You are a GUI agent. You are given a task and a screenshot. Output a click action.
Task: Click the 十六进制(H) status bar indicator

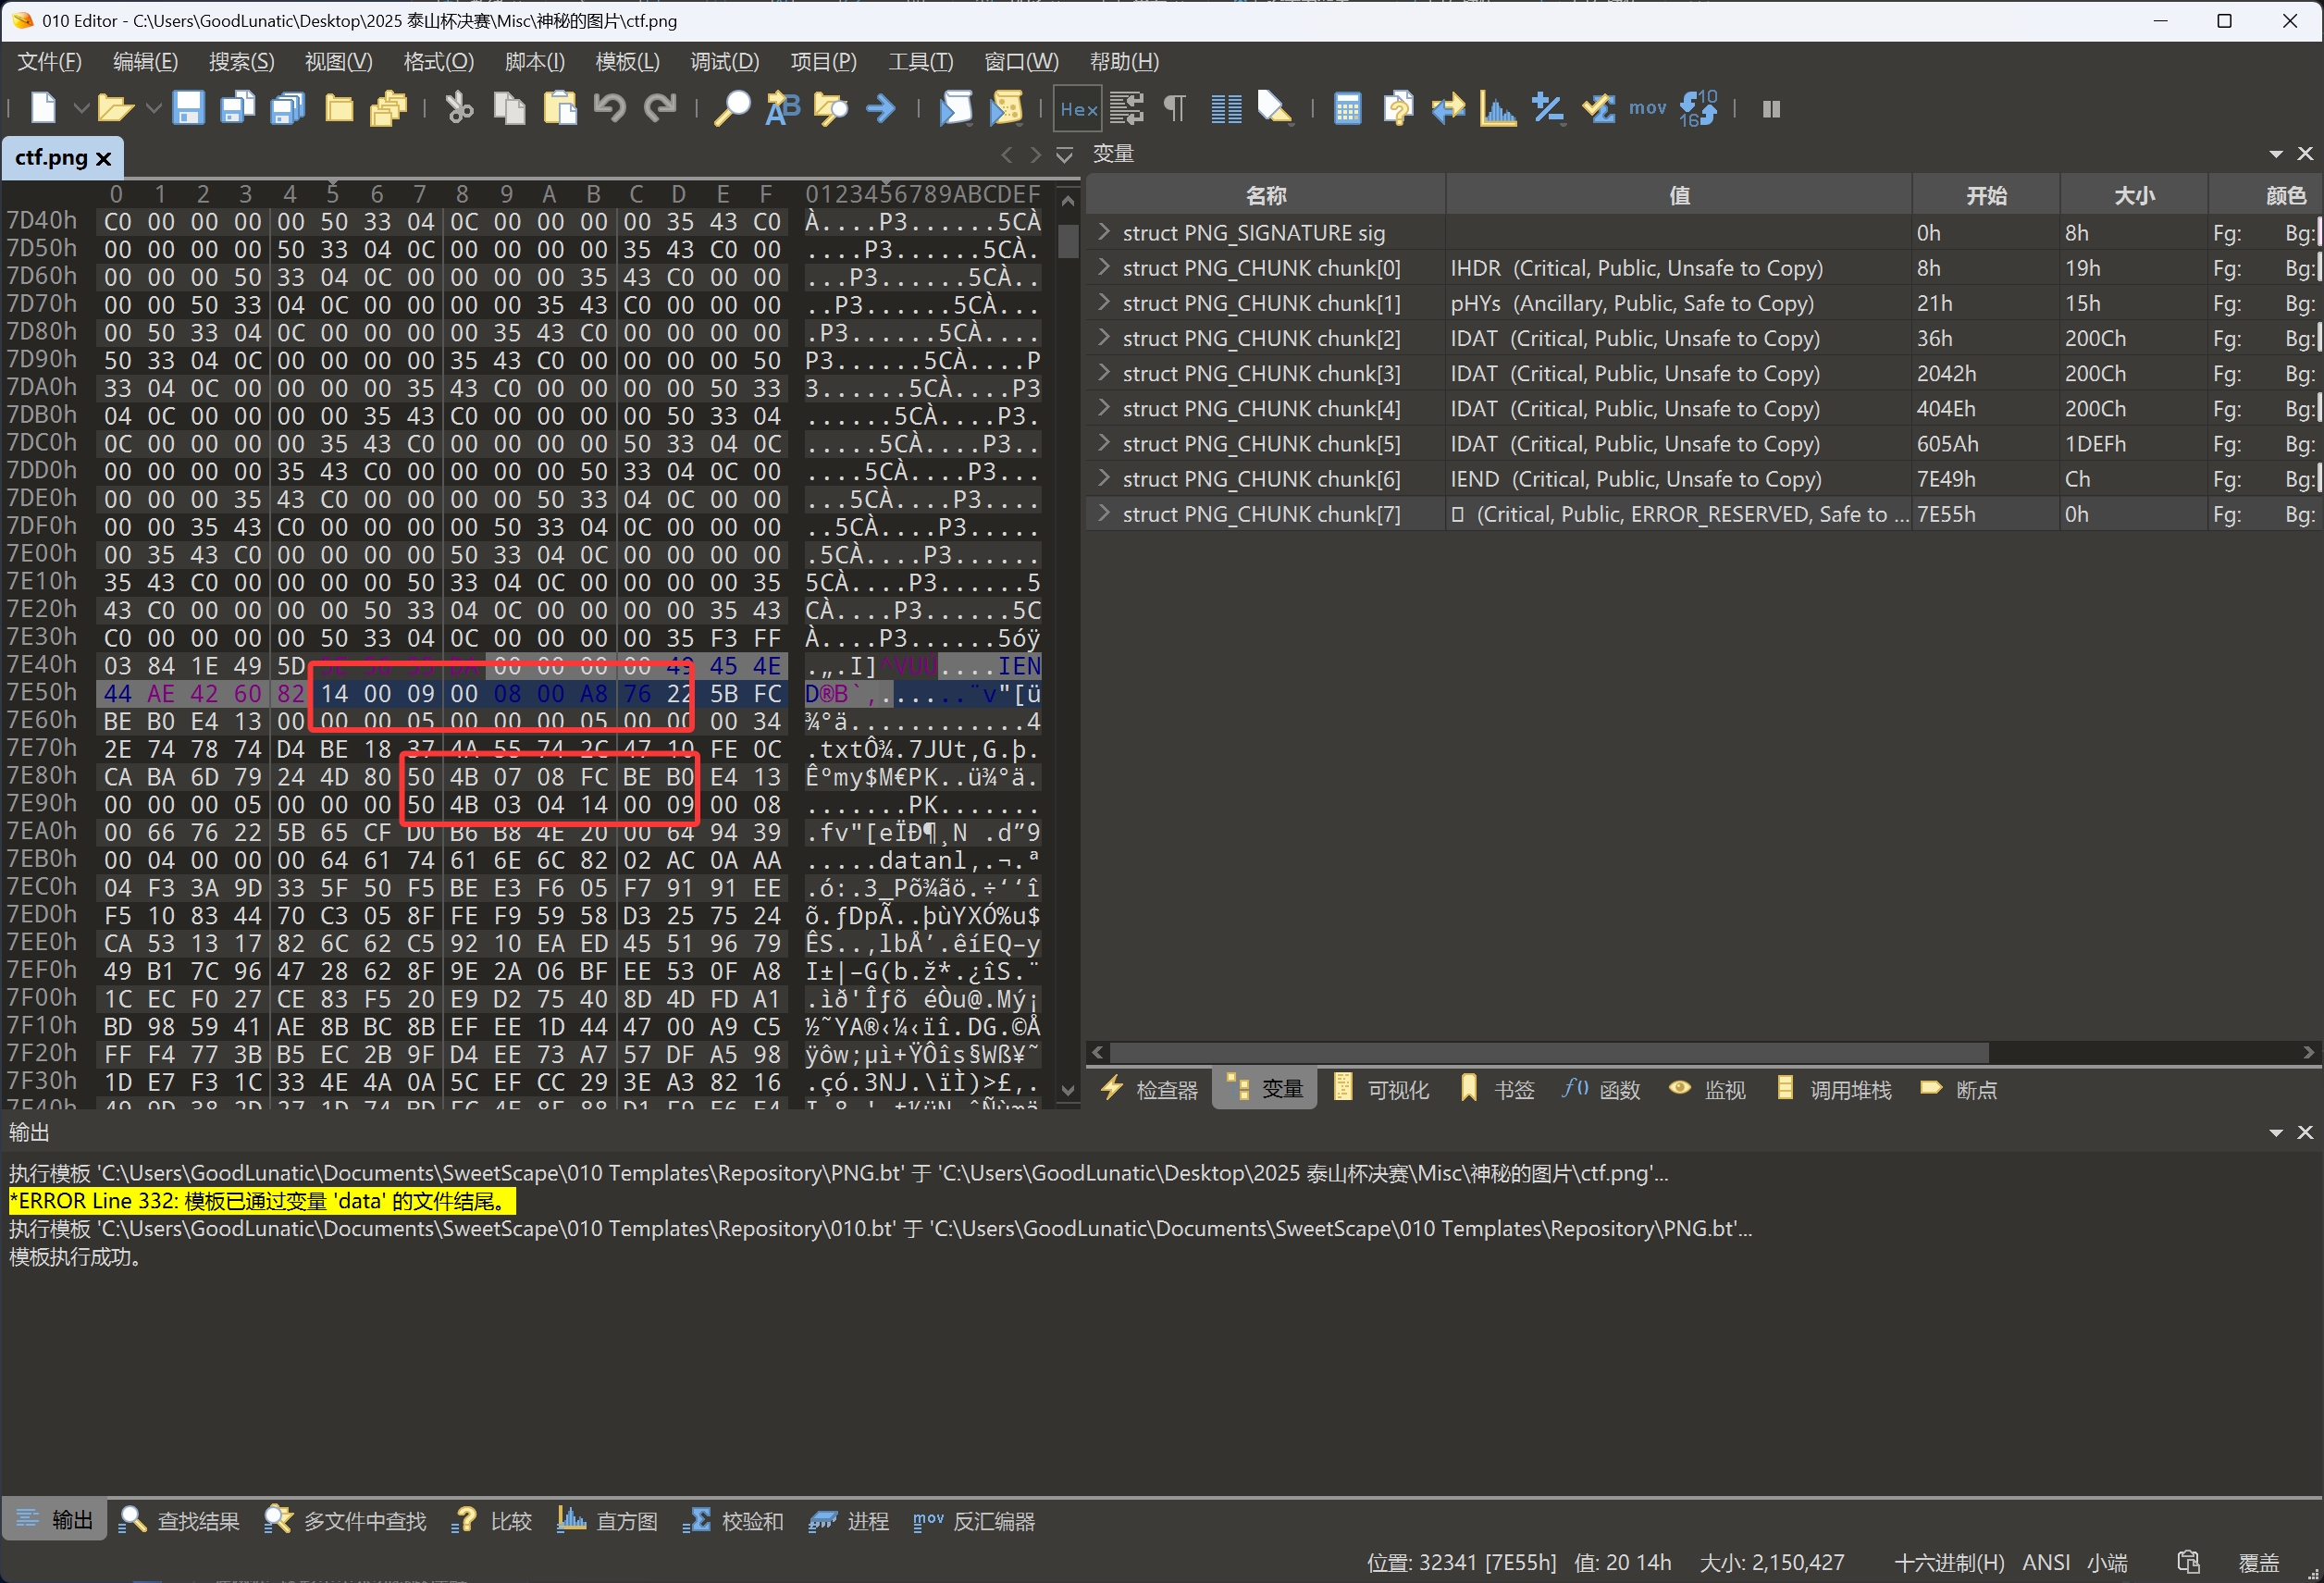click(x=1949, y=1562)
